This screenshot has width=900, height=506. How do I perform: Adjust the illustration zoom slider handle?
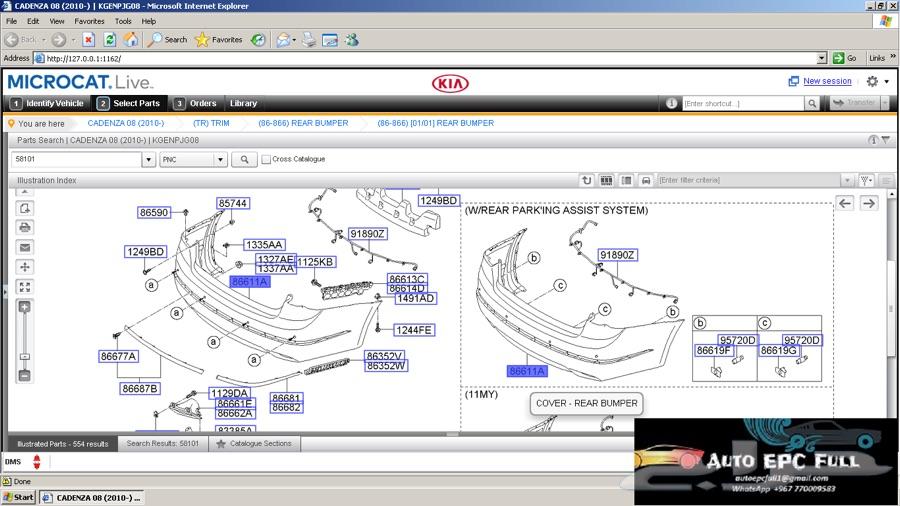[x=25, y=357]
